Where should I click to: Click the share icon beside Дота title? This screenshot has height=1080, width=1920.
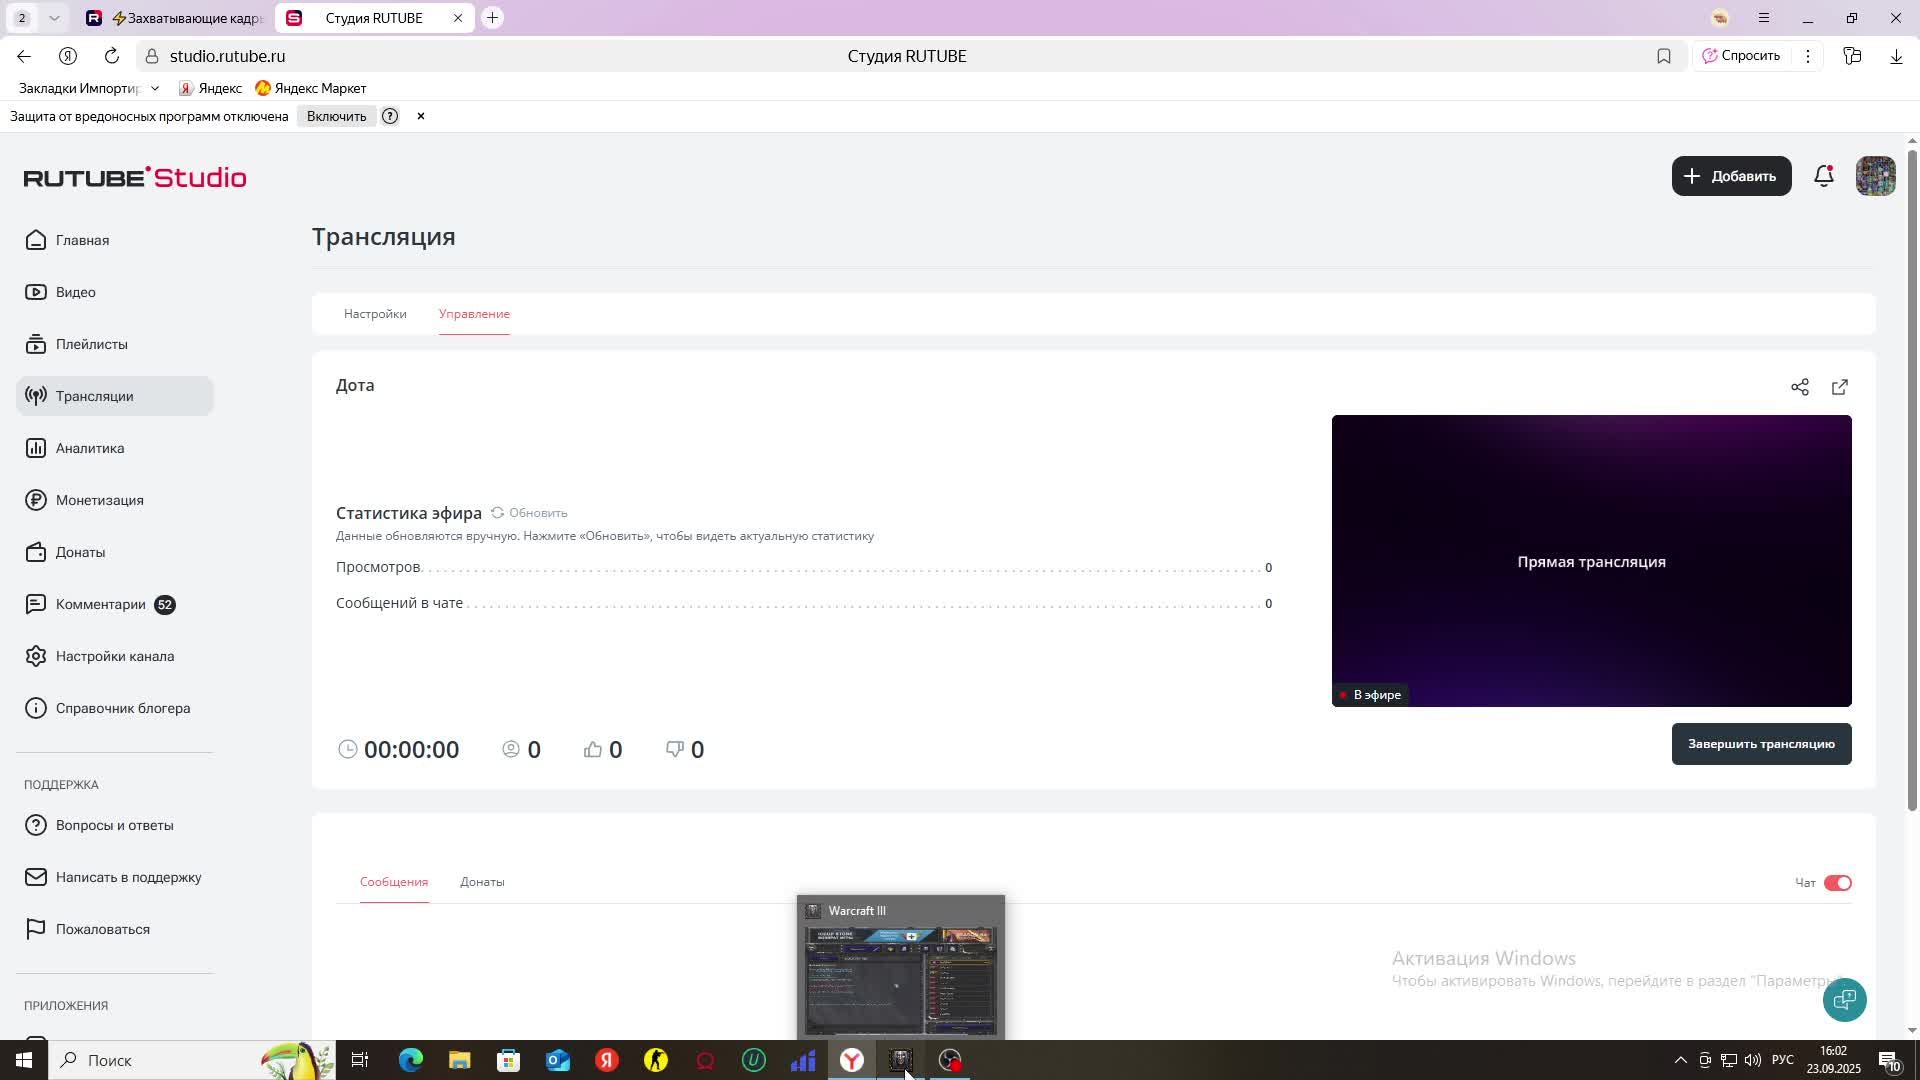(1799, 387)
